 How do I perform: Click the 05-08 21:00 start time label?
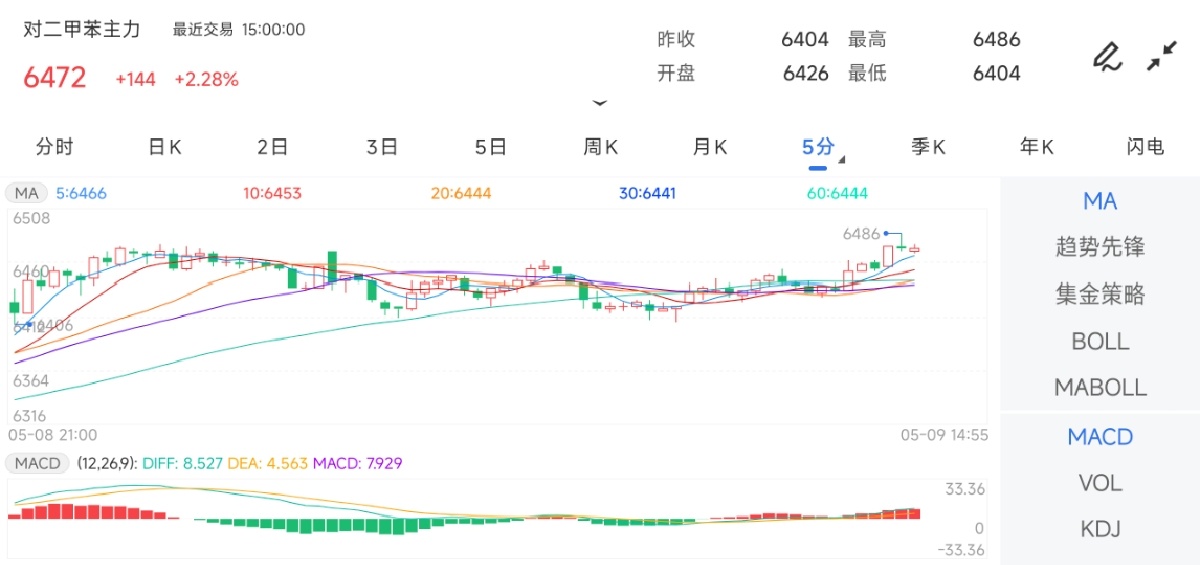coord(53,435)
